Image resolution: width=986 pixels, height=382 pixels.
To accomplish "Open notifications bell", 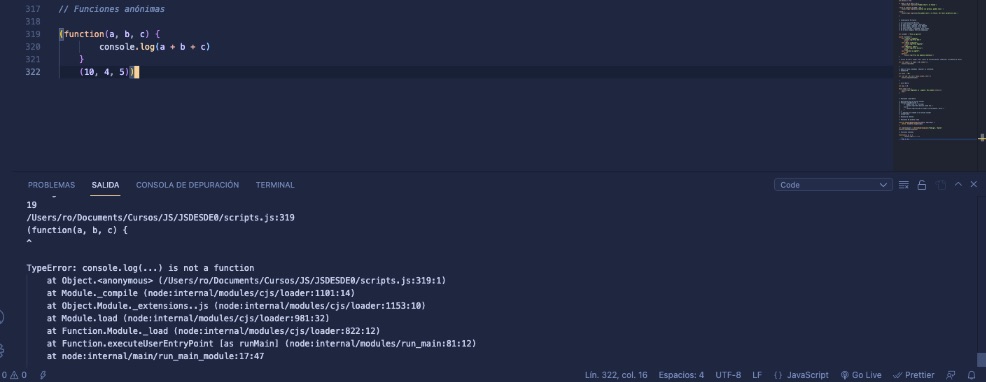I will click(972, 375).
